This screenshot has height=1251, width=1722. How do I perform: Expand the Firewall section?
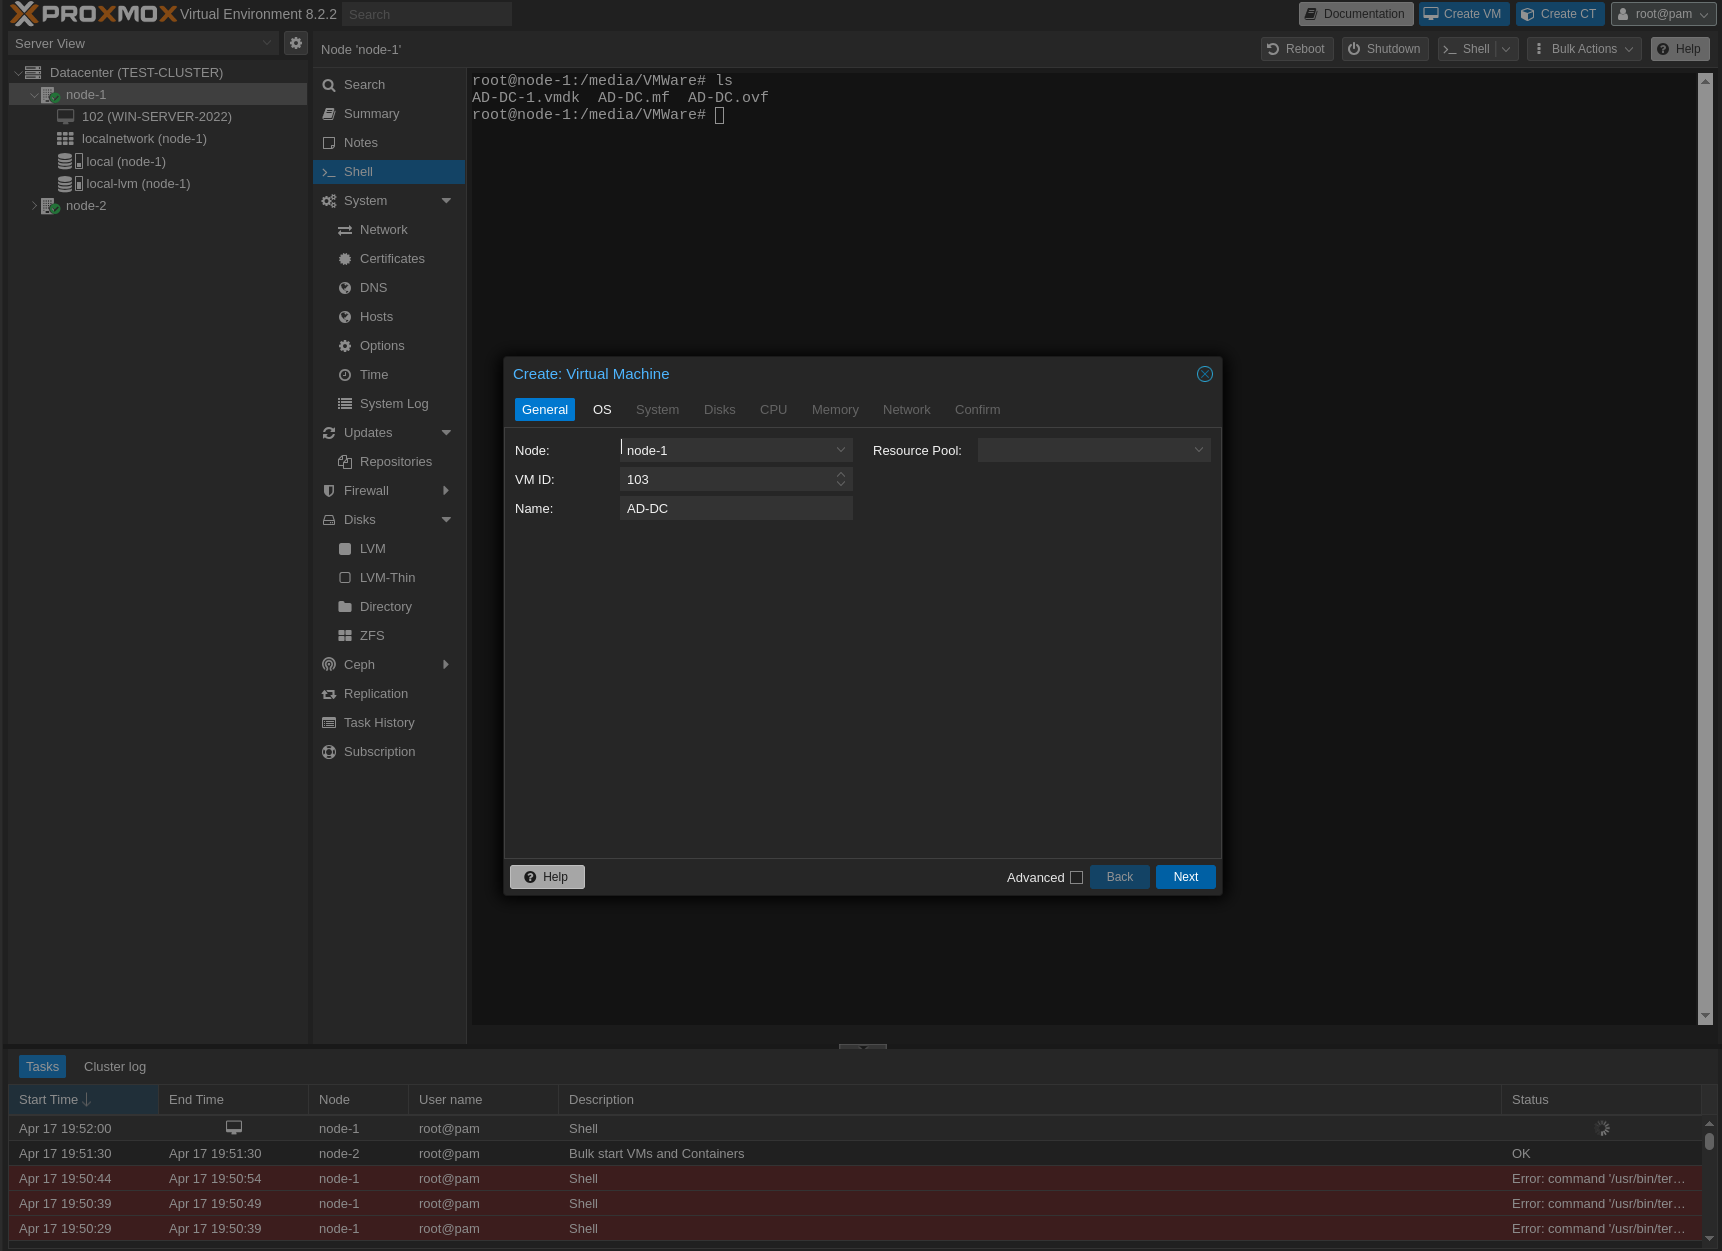pyautogui.click(x=446, y=490)
